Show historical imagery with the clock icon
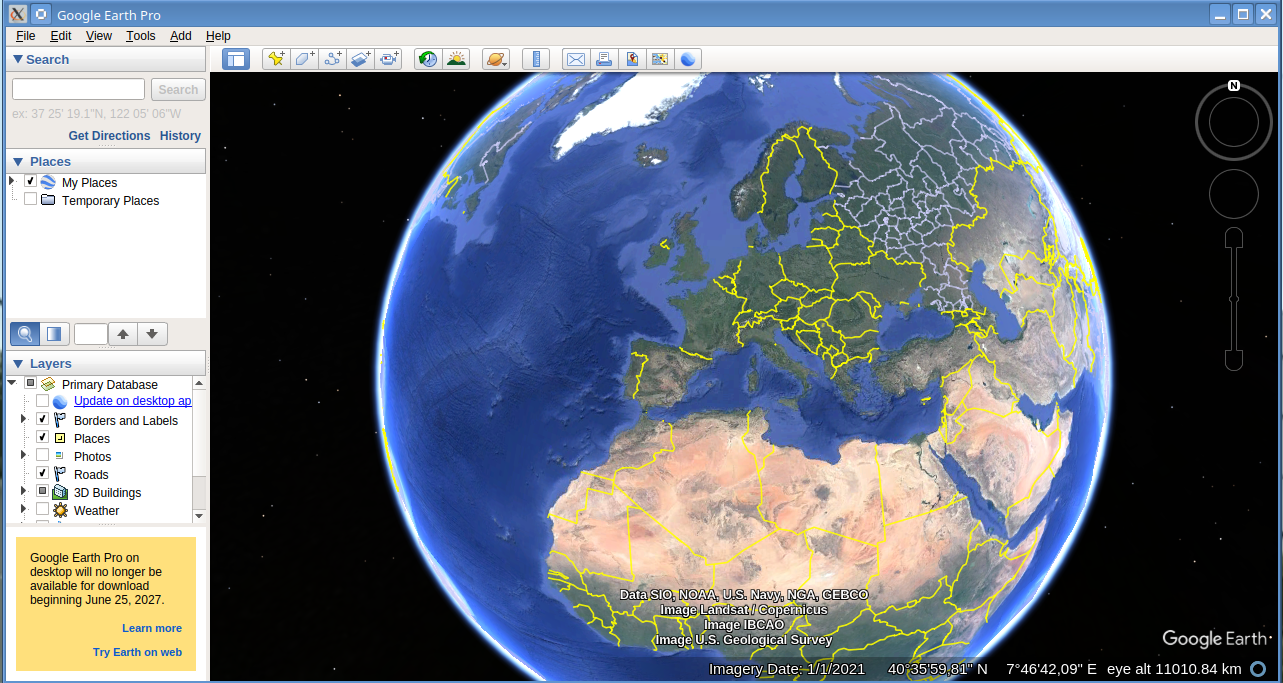 coord(428,59)
